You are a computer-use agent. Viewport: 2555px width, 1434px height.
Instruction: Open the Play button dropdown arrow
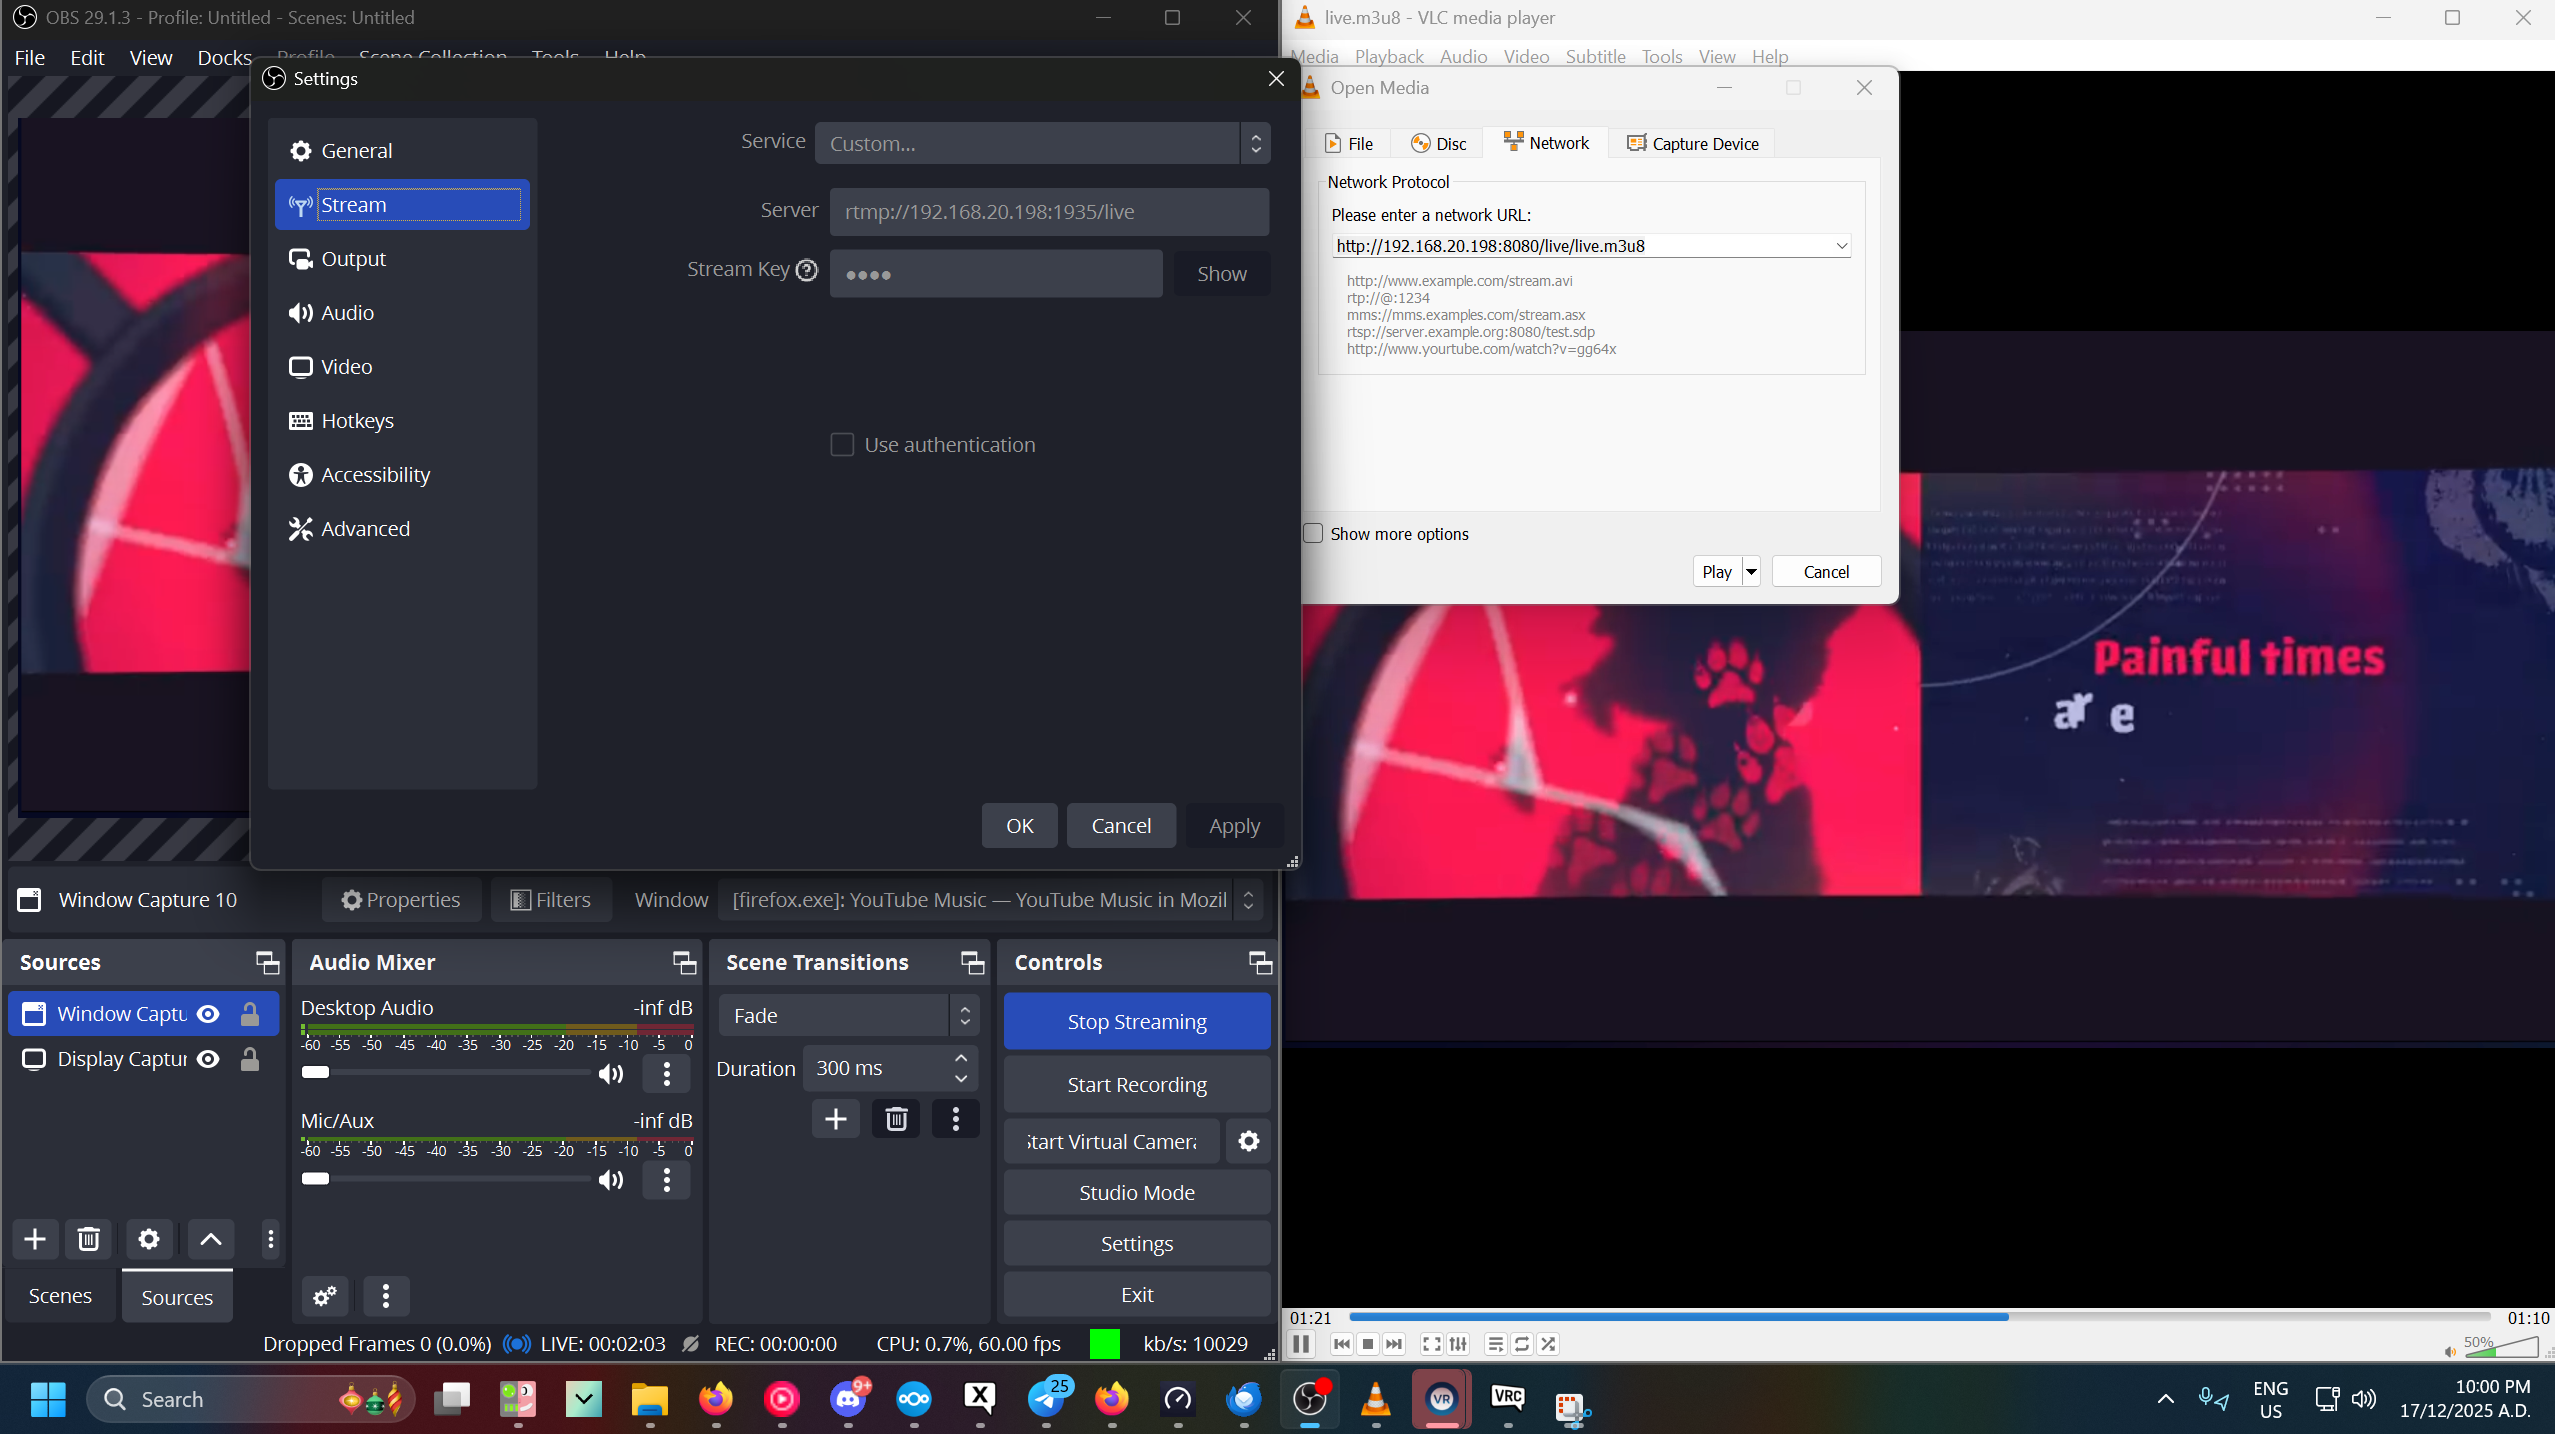(x=1751, y=572)
